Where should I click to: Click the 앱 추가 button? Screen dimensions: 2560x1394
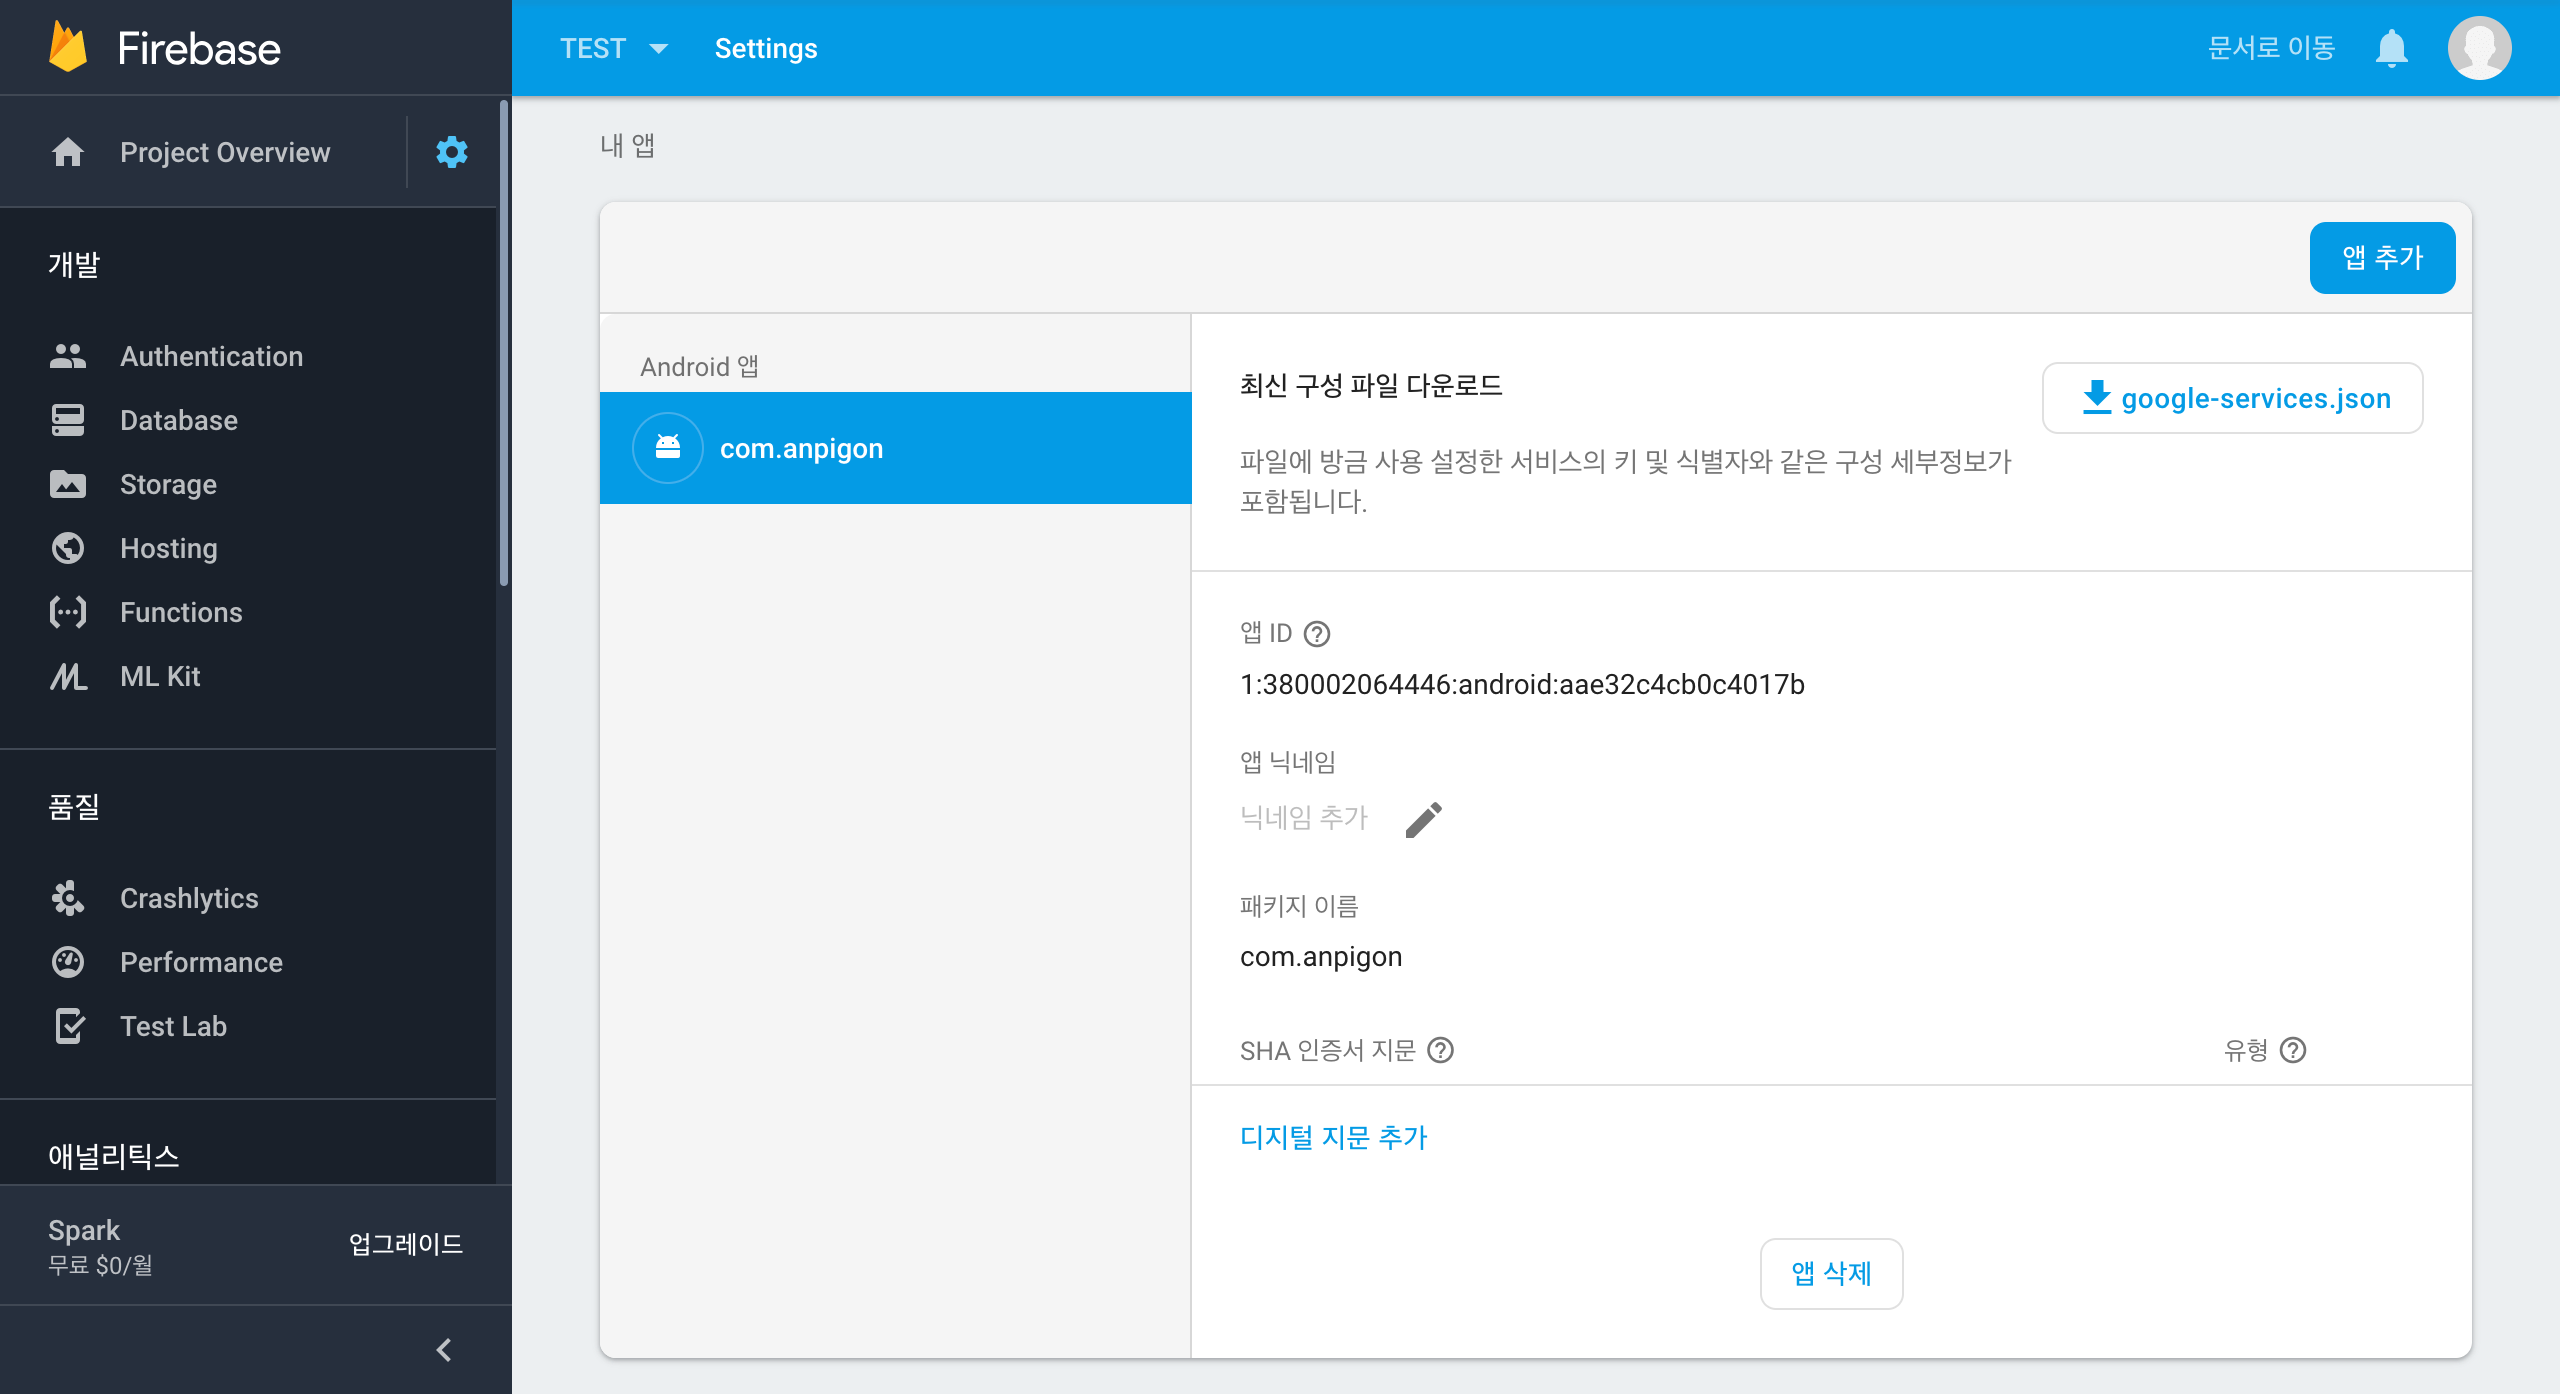(x=2382, y=258)
